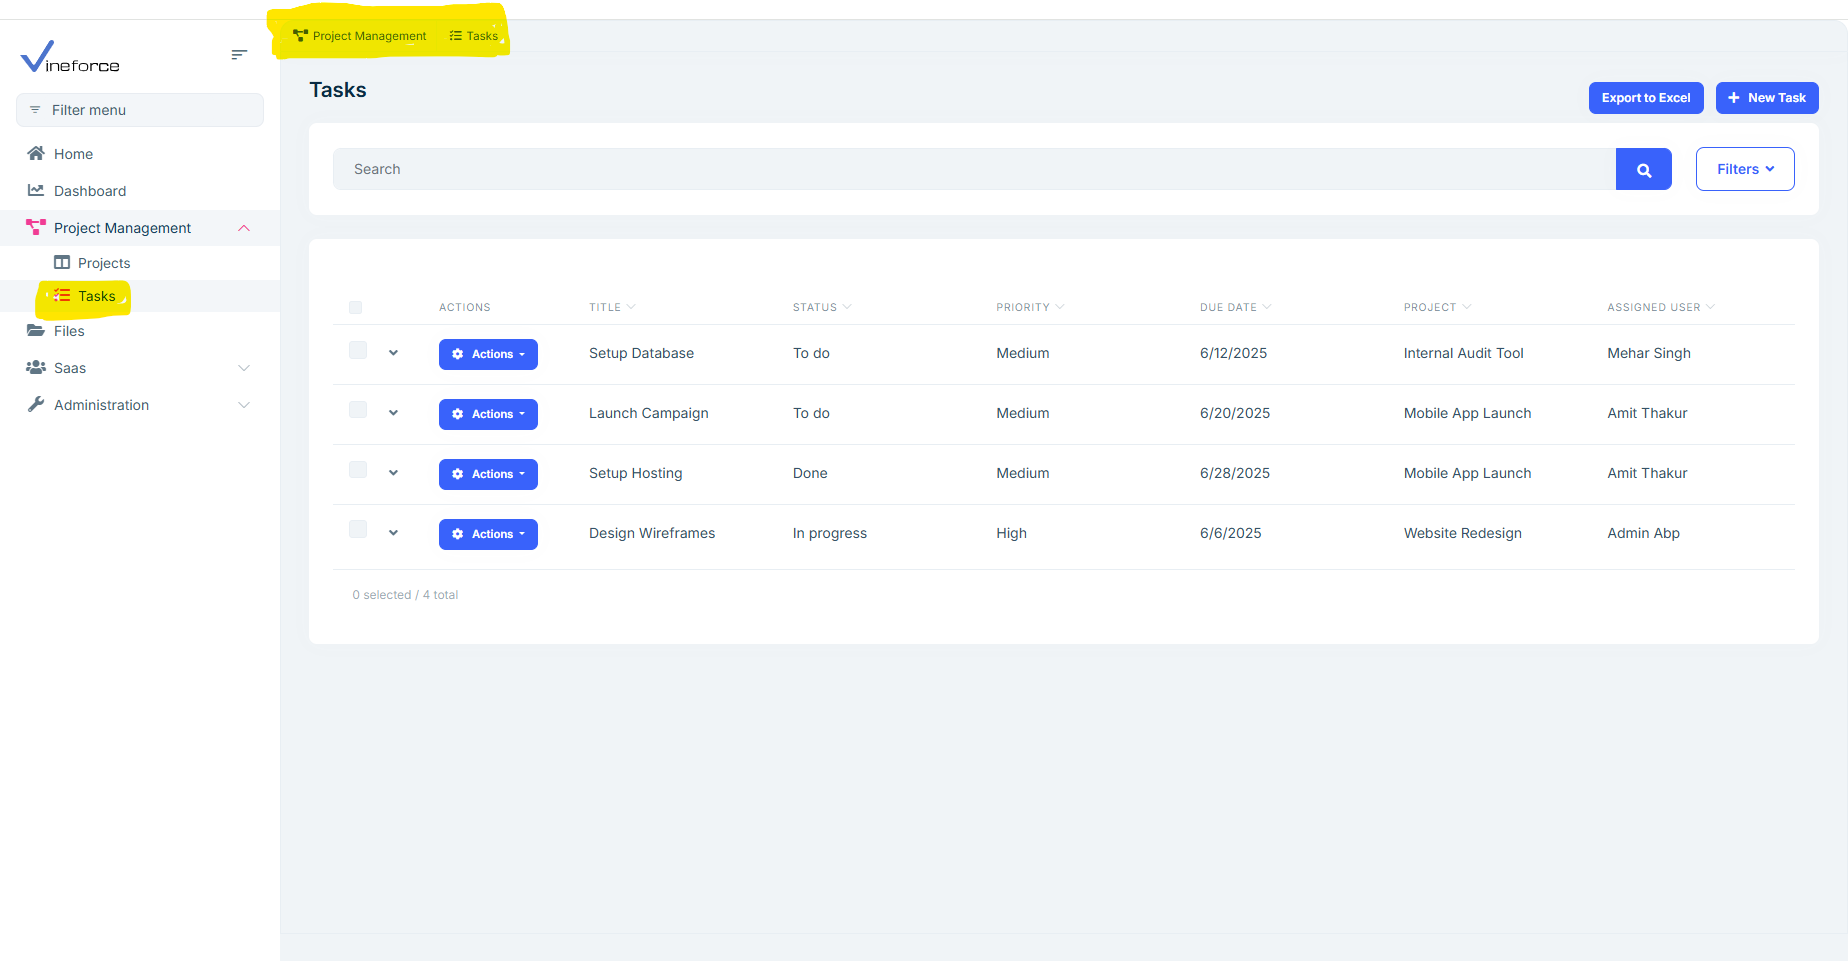The image size is (1848, 961).
Task: Click the breadcrumb Project Management icon
Action: (300, 36)
